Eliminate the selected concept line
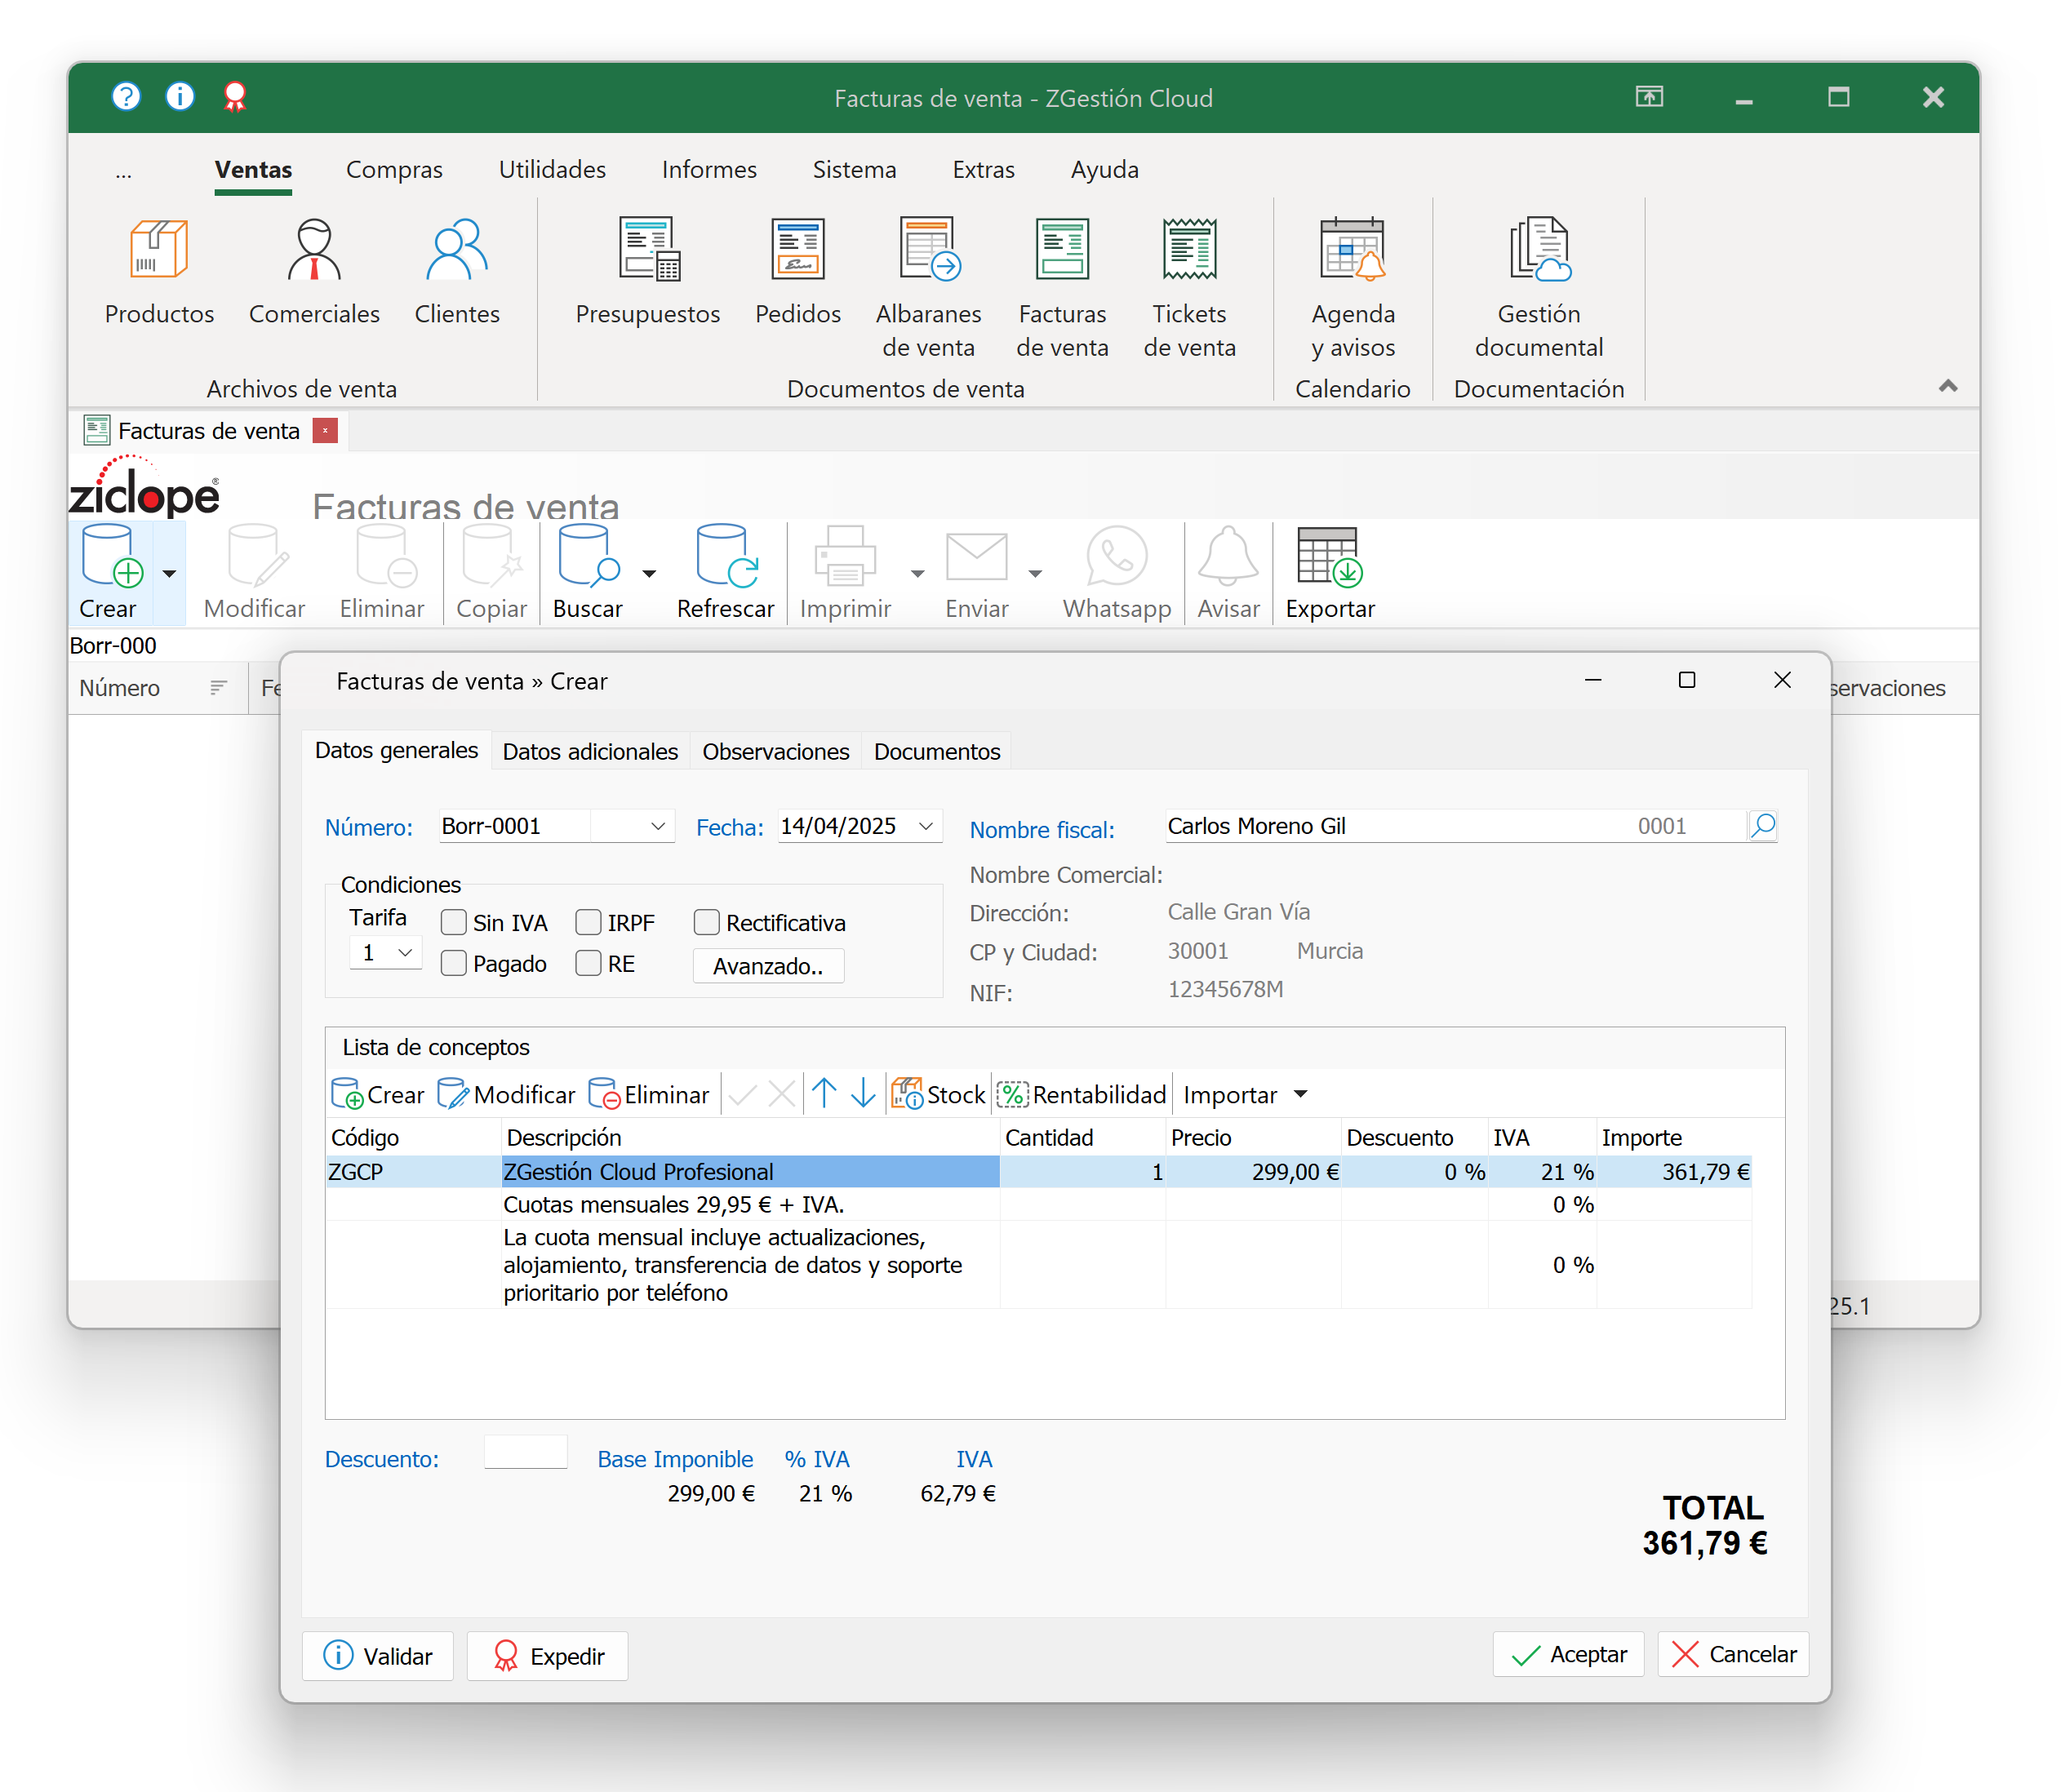2061x1792 pixels. 649,1094
